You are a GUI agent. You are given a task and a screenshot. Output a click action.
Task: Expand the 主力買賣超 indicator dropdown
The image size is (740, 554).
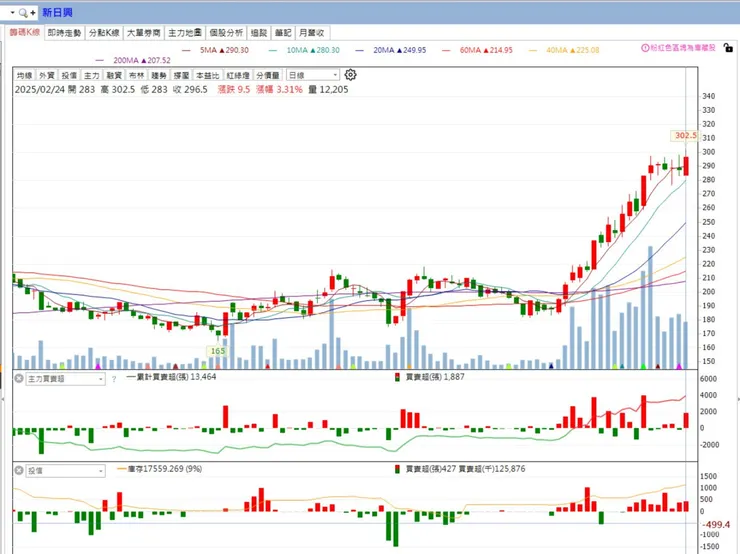click(65, 379)
